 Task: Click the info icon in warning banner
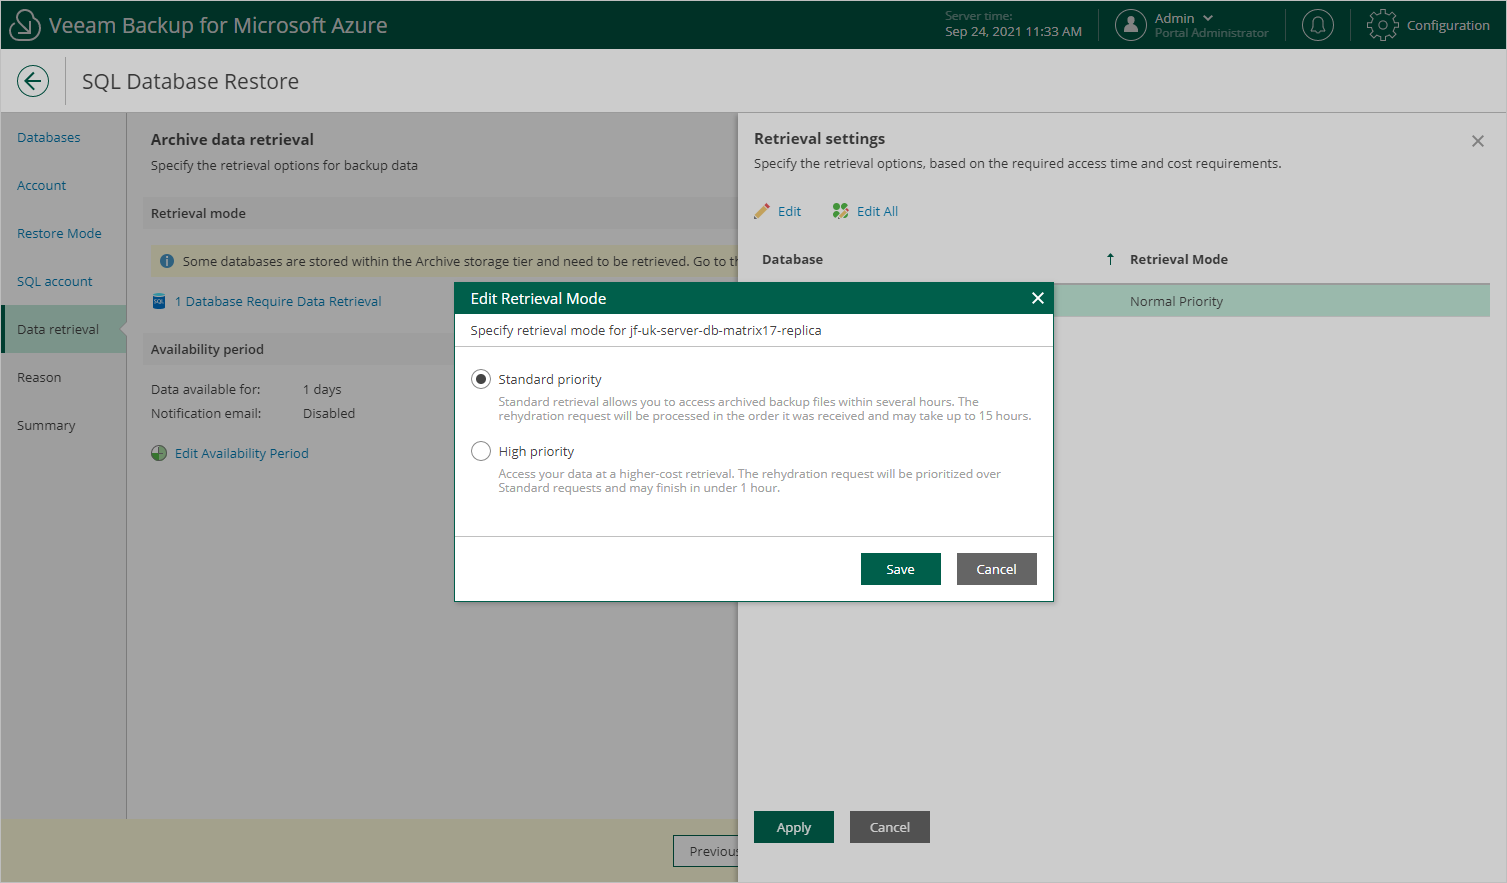pos(167,261)
